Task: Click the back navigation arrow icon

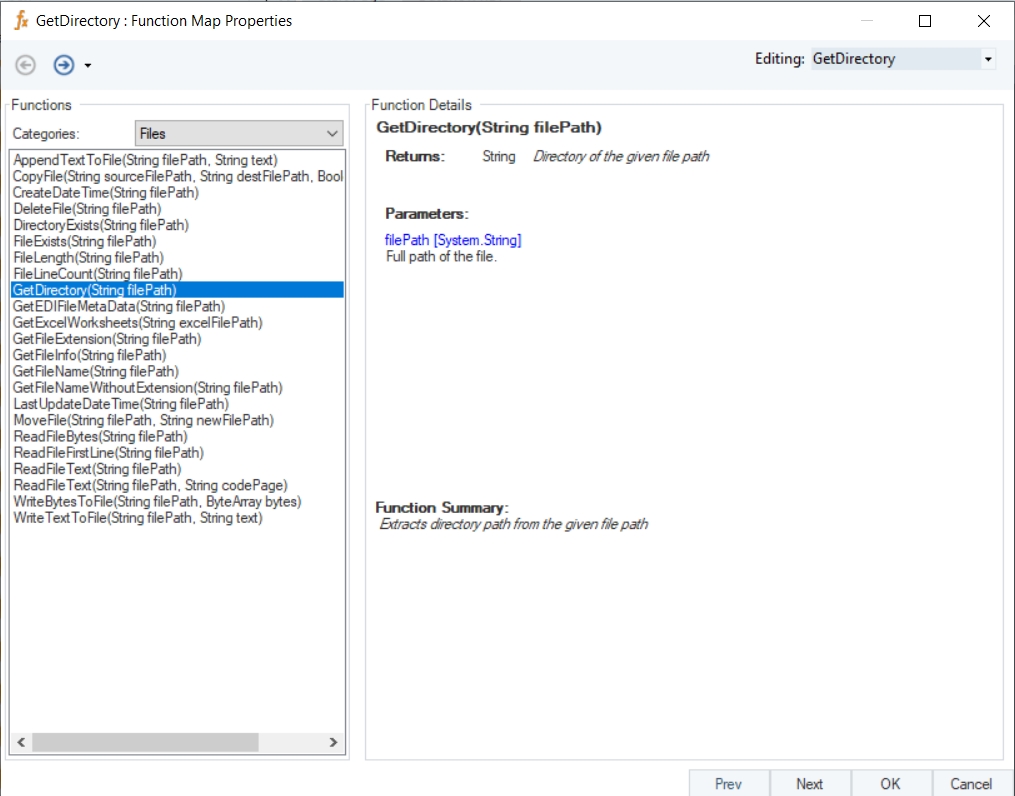Action: [x=26, y=65]
